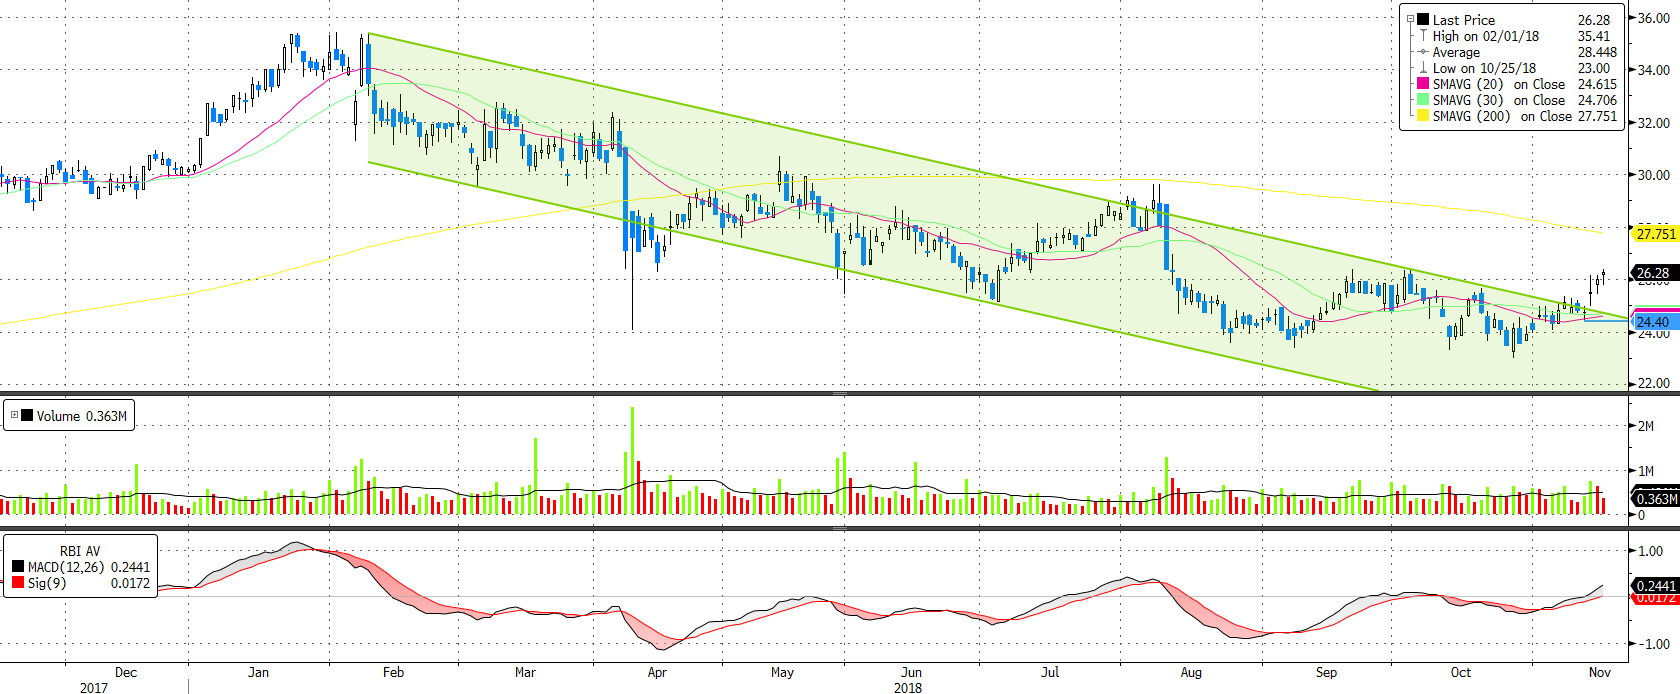Click the 'Apr' month label on time axis
1680x694 pixels.
657,672
